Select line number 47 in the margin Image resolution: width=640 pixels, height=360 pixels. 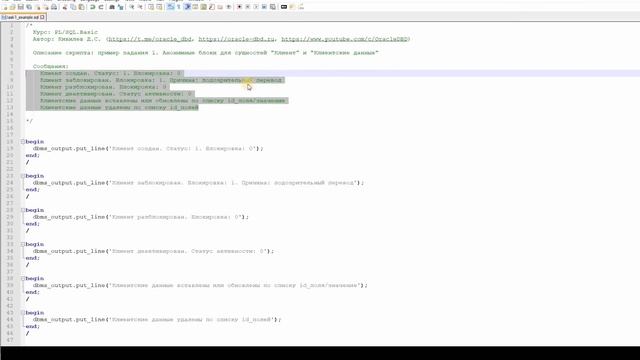[x=10, y=340]
